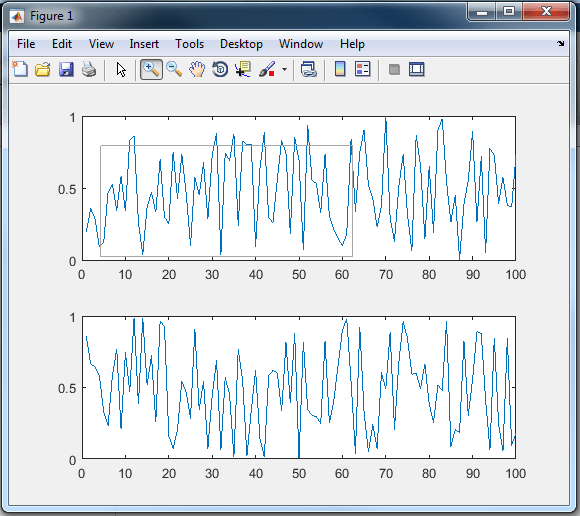
Task: Open a file with the folder icon
Action: (43, 69)
